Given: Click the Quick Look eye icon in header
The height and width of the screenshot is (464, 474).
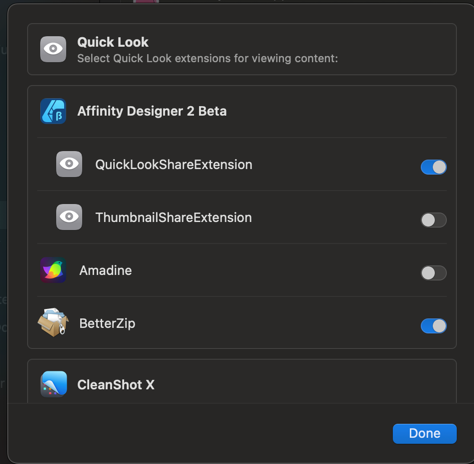Looking at the screenshot, I should click(x=53, y=49).
